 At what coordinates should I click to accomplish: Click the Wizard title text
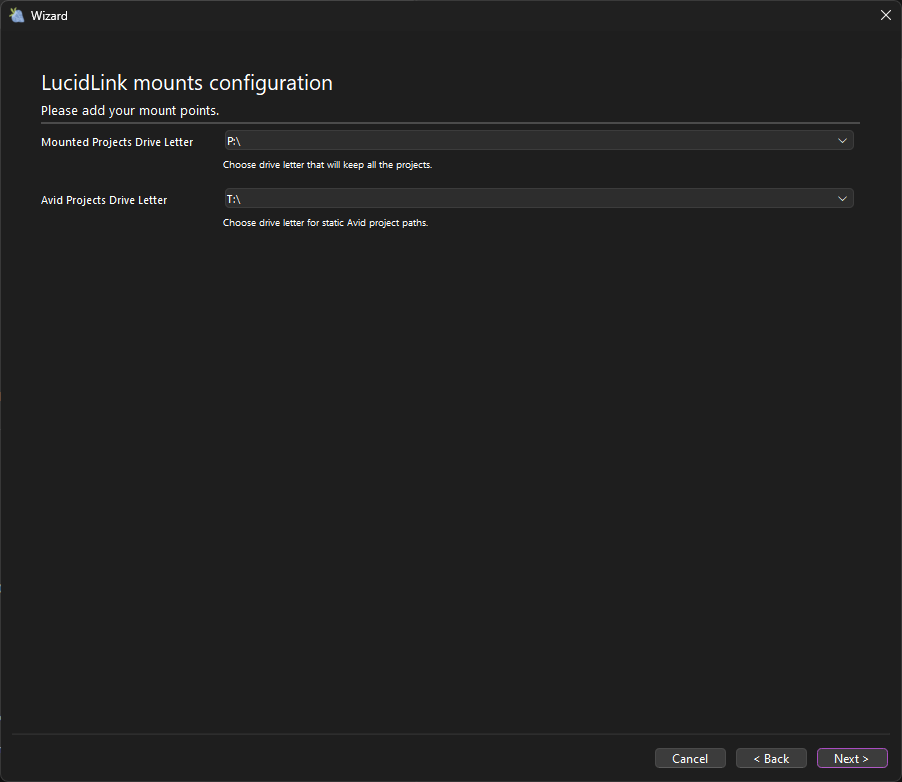[x=49, y=16]
